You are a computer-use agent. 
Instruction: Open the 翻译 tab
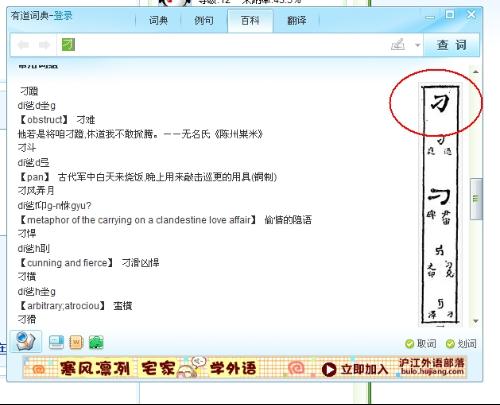click(x=296, y=21)
